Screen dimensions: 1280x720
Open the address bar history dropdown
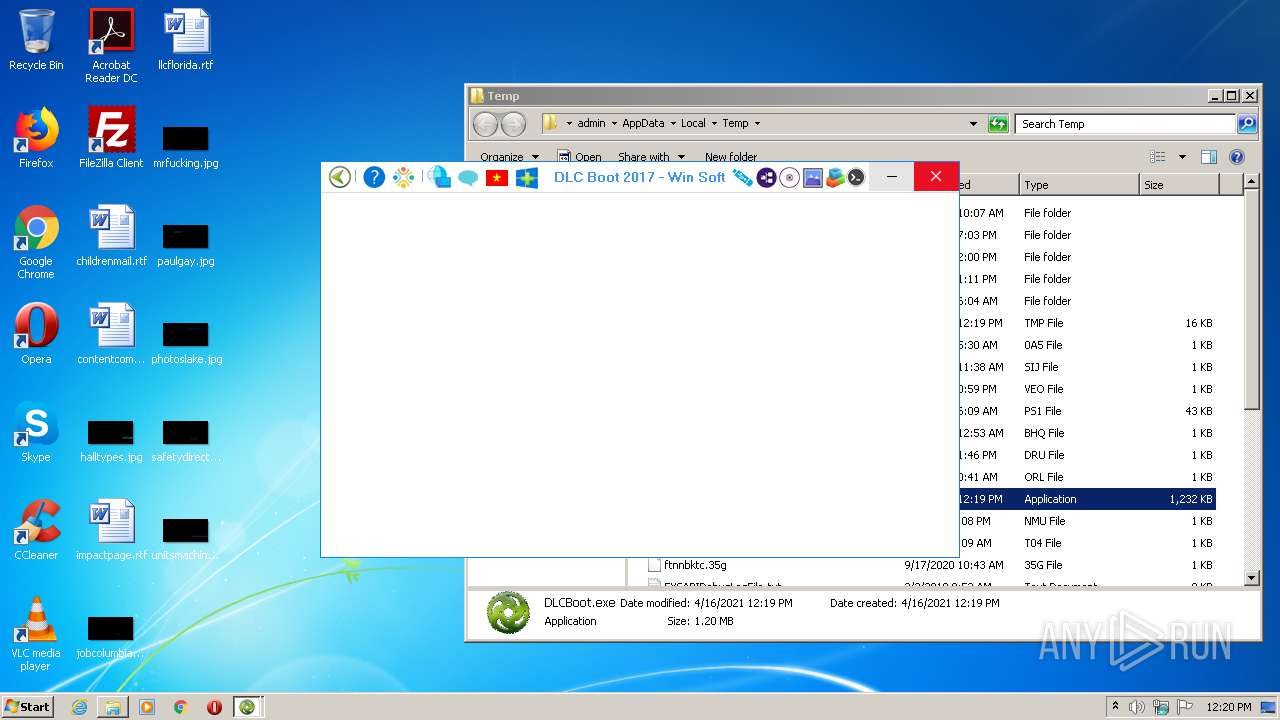(973, 124)
